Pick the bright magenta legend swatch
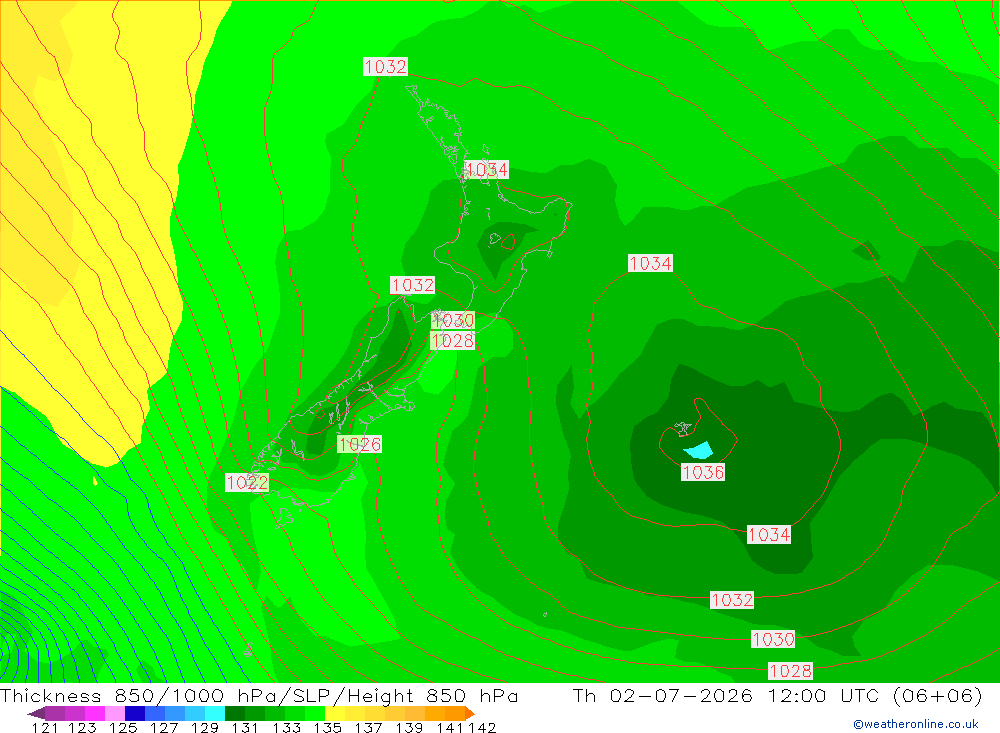This screenshot has width=1000, height=733. 94,713
